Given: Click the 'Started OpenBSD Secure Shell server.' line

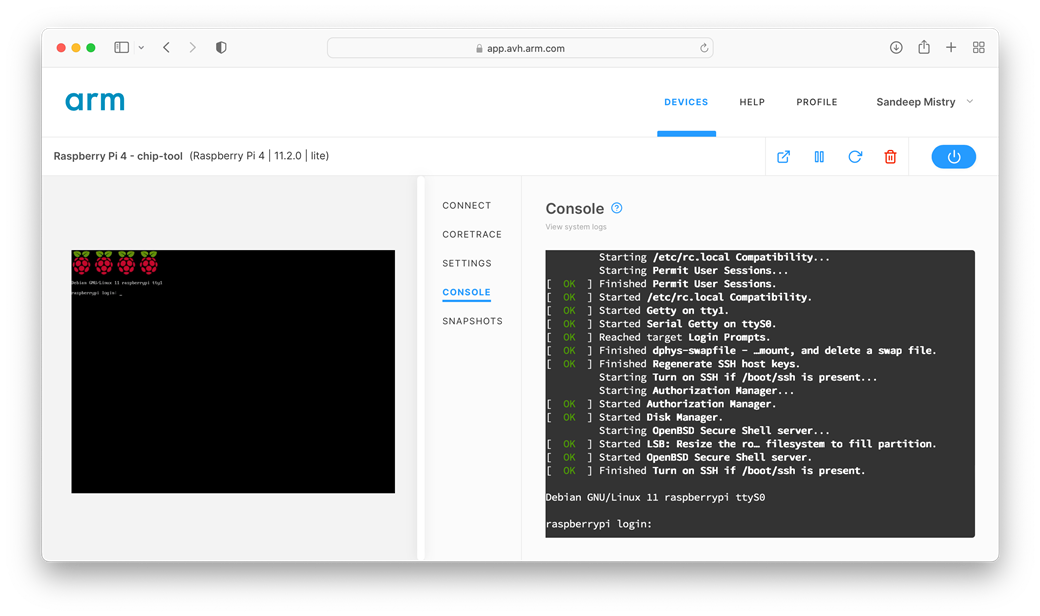Looking at the screenshot, I should (x=705, y=458).
